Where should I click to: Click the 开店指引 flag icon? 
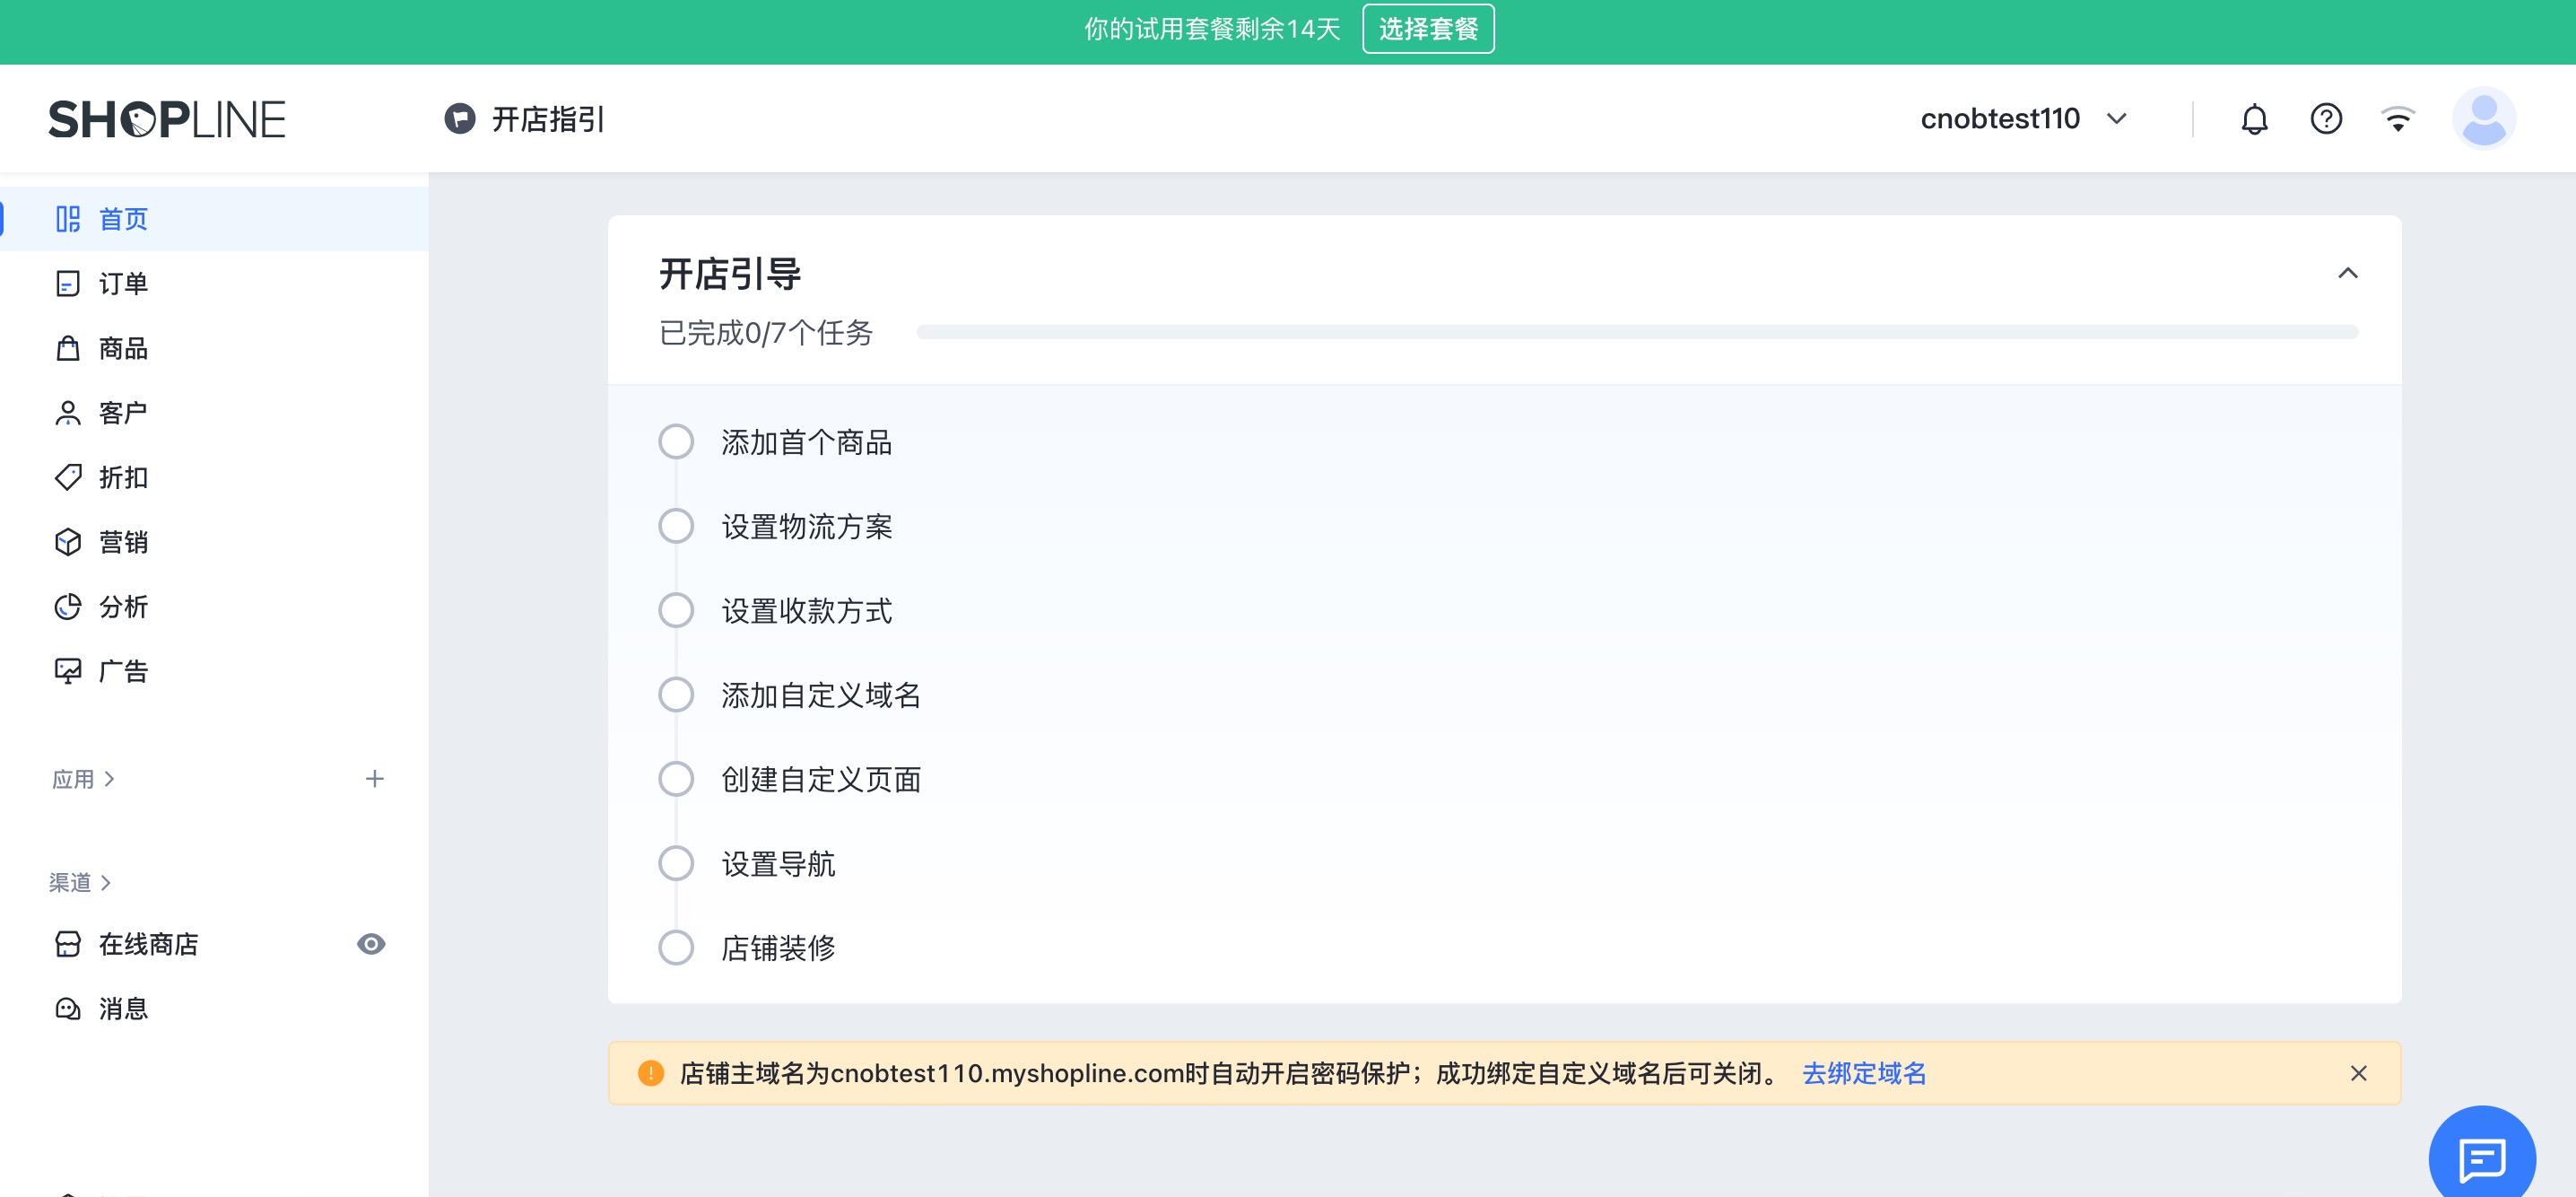[459, 119]
